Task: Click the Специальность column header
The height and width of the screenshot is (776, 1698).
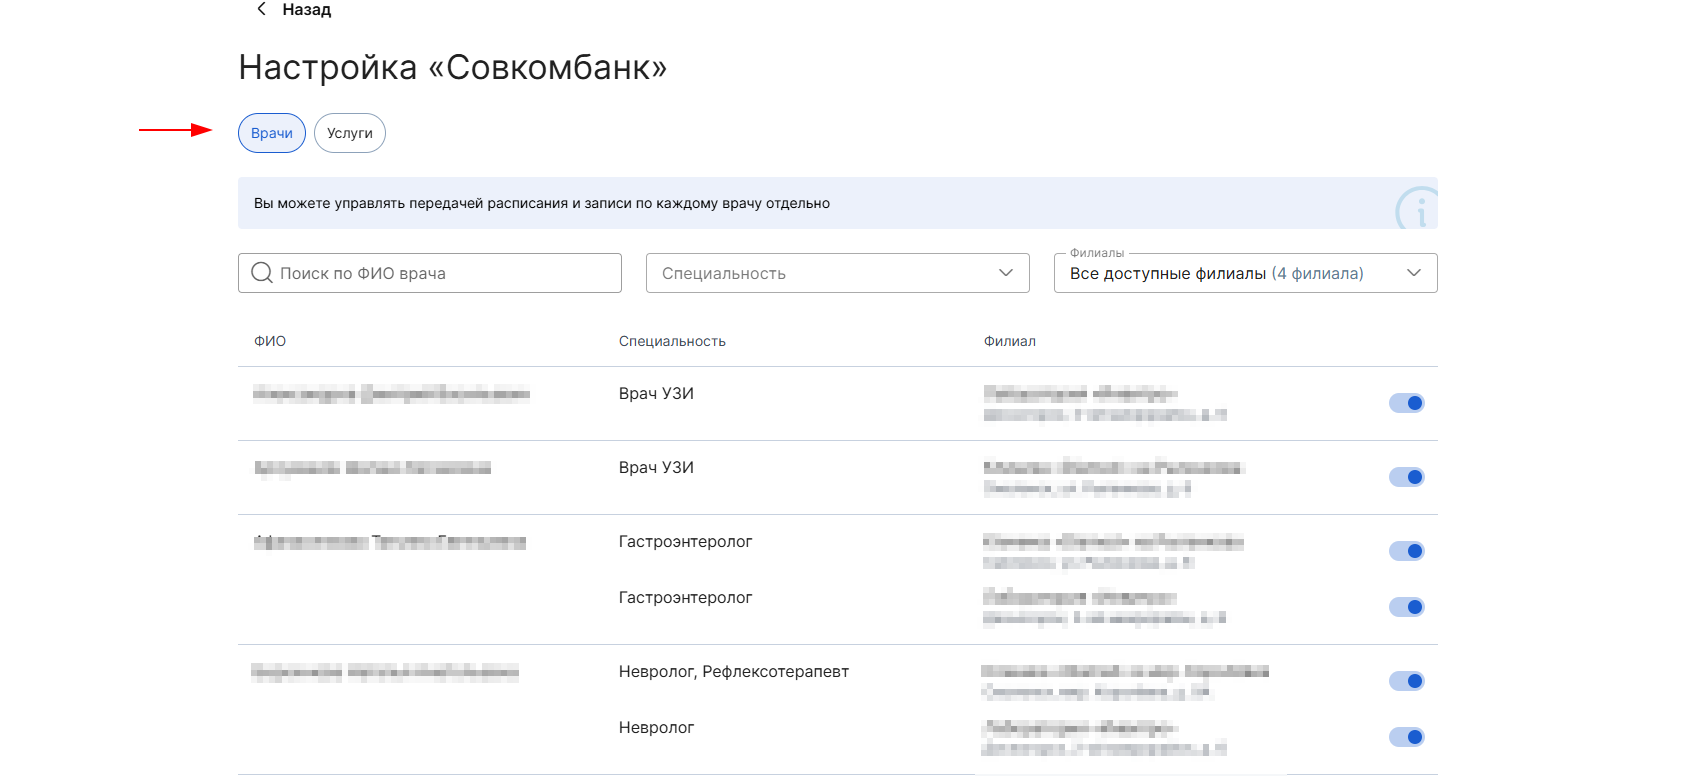Action: [672, 341]
